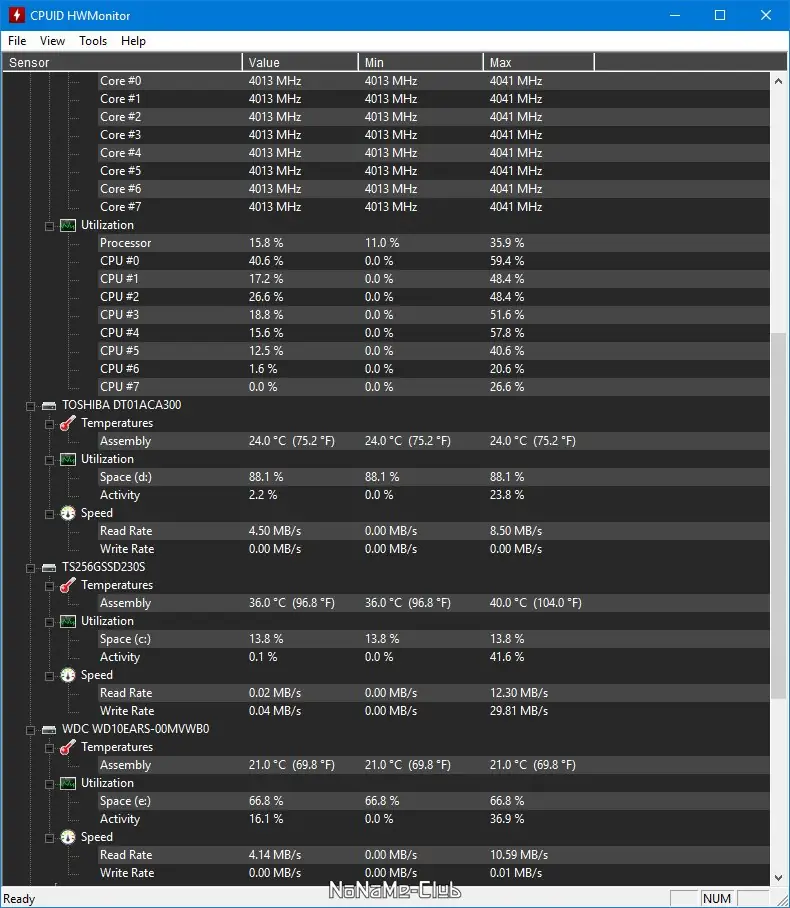Select the Core #7 row
Image resolution: width=790 pixels, height=908 pixels.
433,207
